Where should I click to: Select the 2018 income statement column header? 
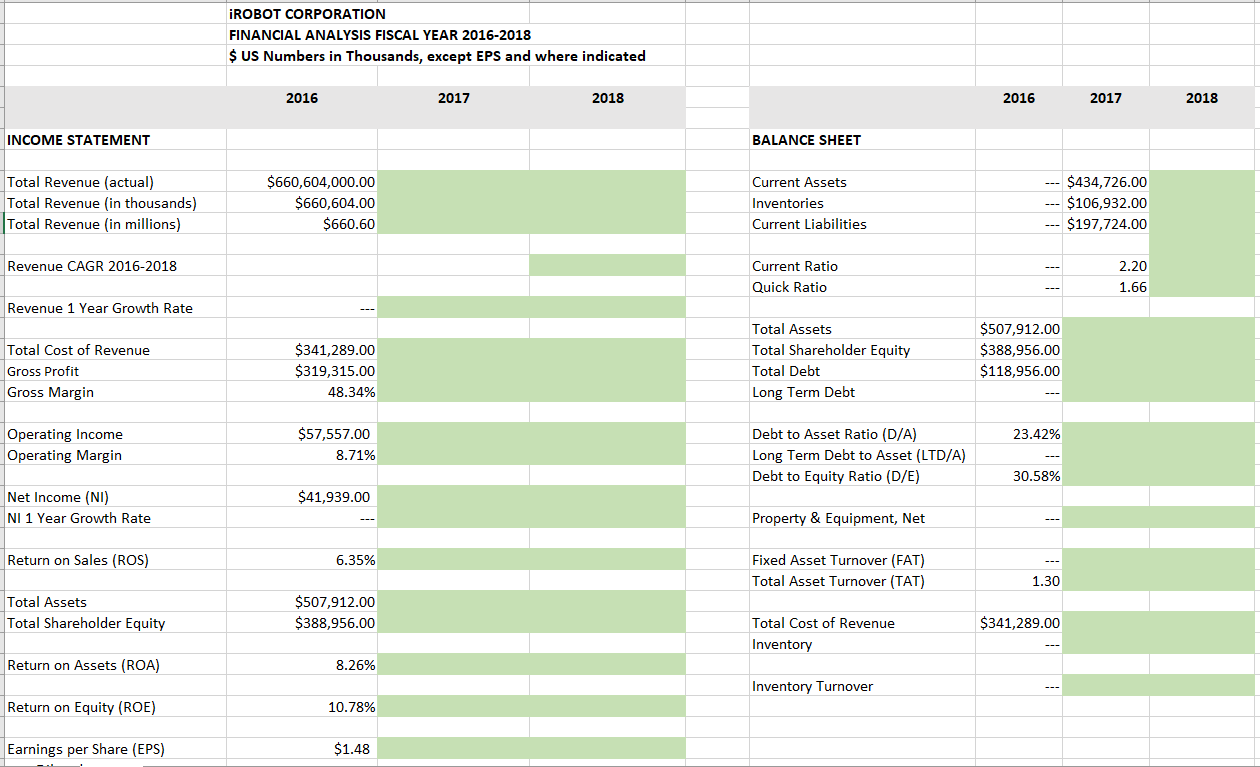point(608,98)
